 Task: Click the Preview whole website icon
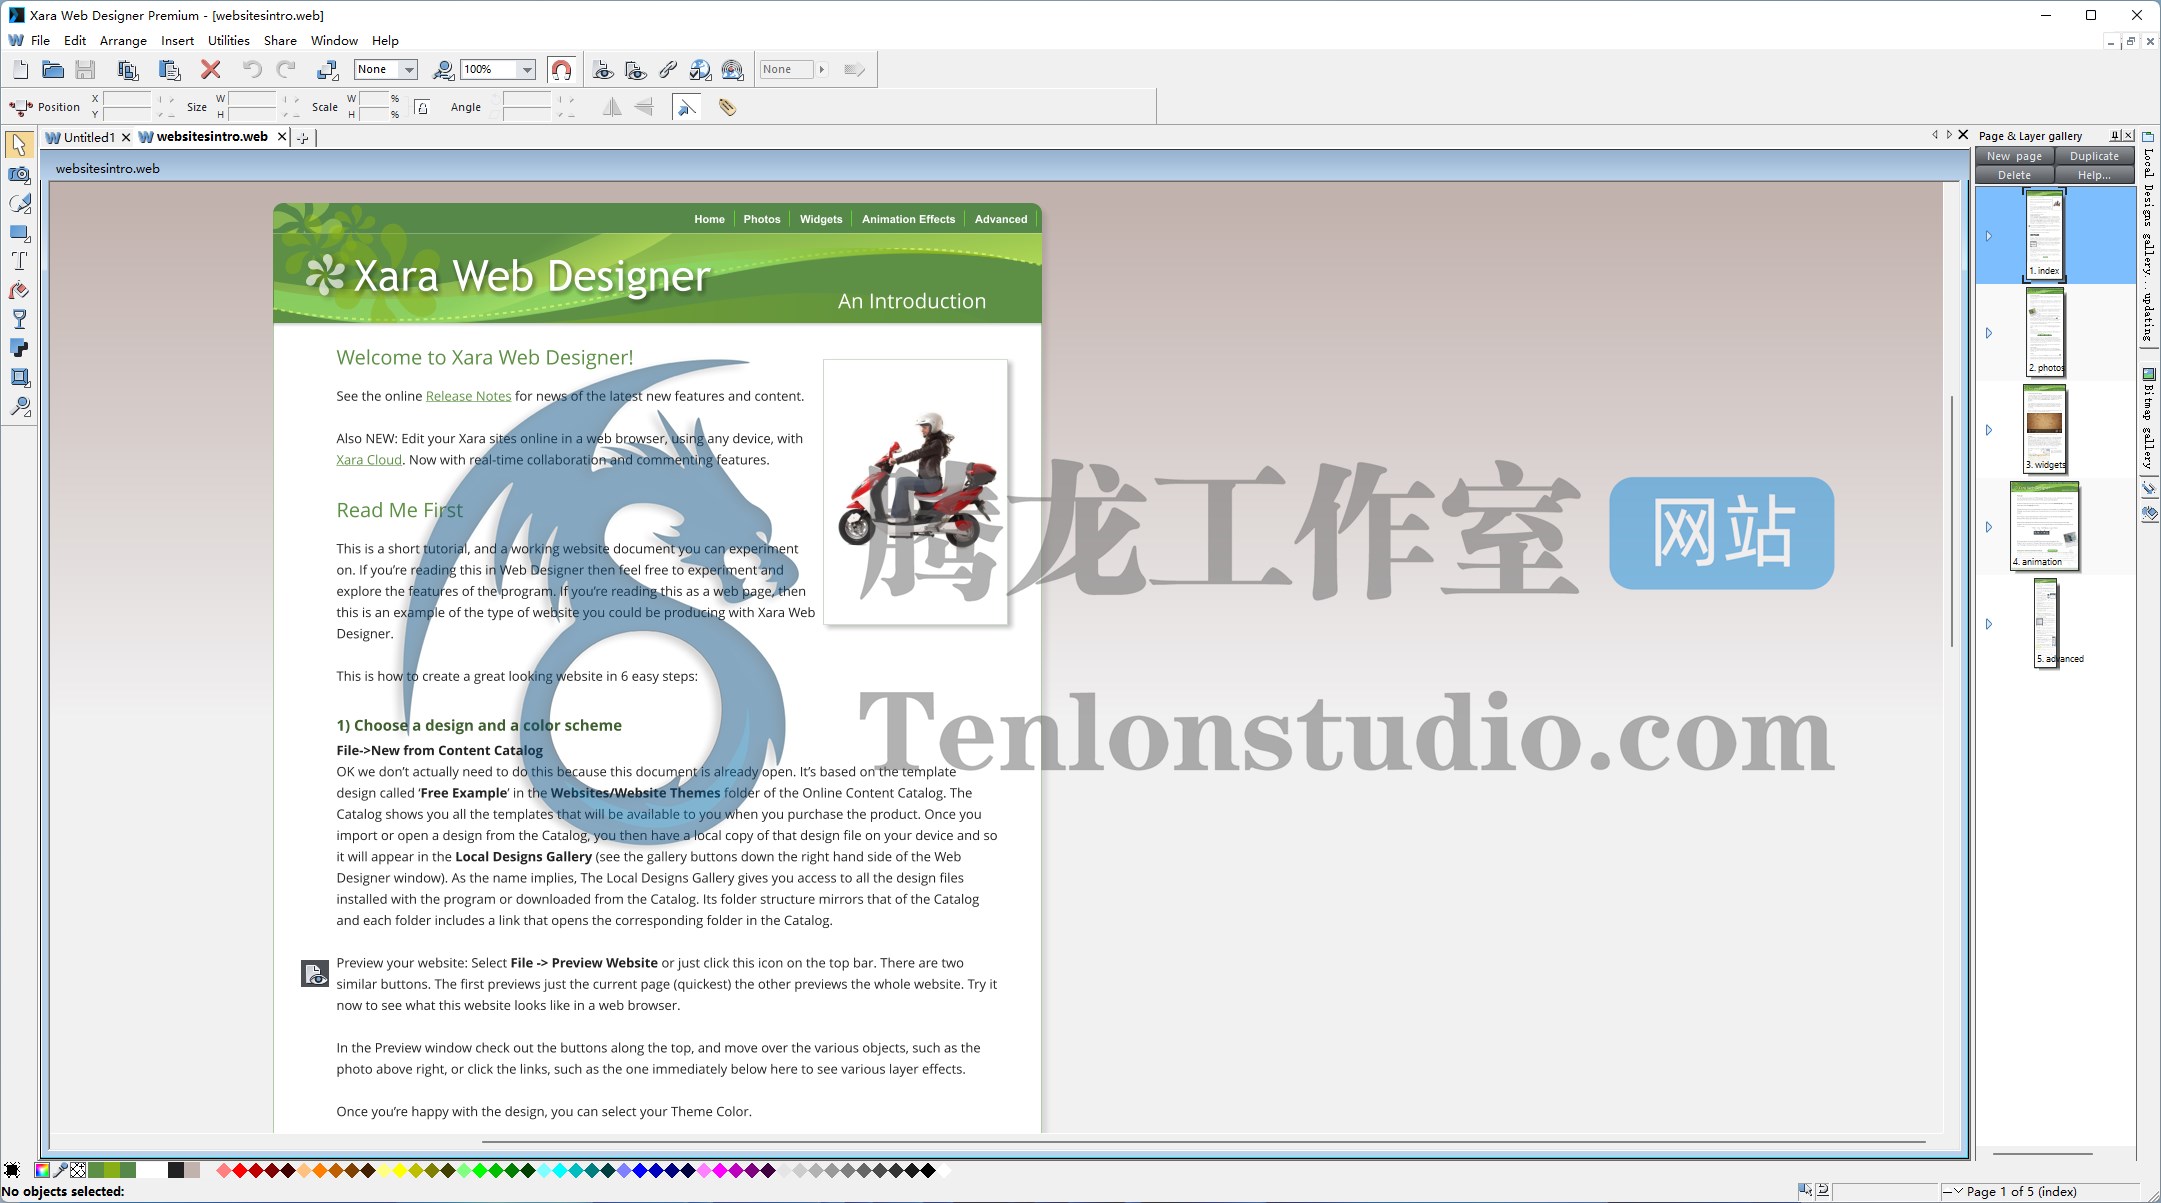coord(635,70)
